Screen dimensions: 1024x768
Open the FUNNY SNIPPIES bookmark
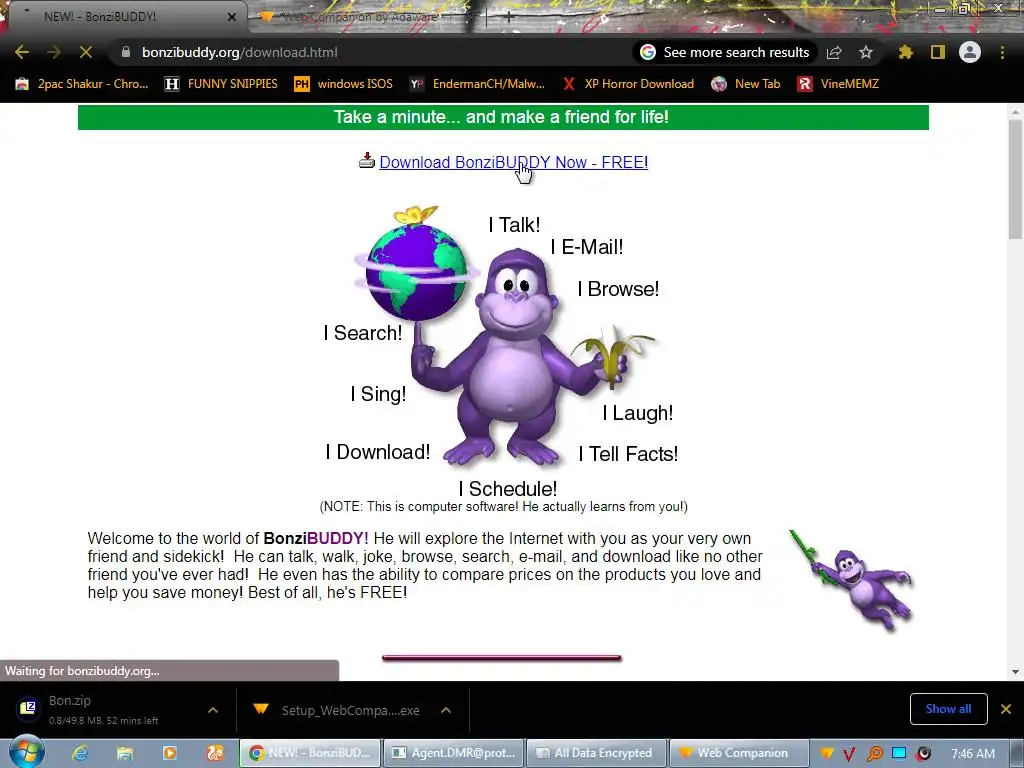pyautogui.click(x=221, y=84)
